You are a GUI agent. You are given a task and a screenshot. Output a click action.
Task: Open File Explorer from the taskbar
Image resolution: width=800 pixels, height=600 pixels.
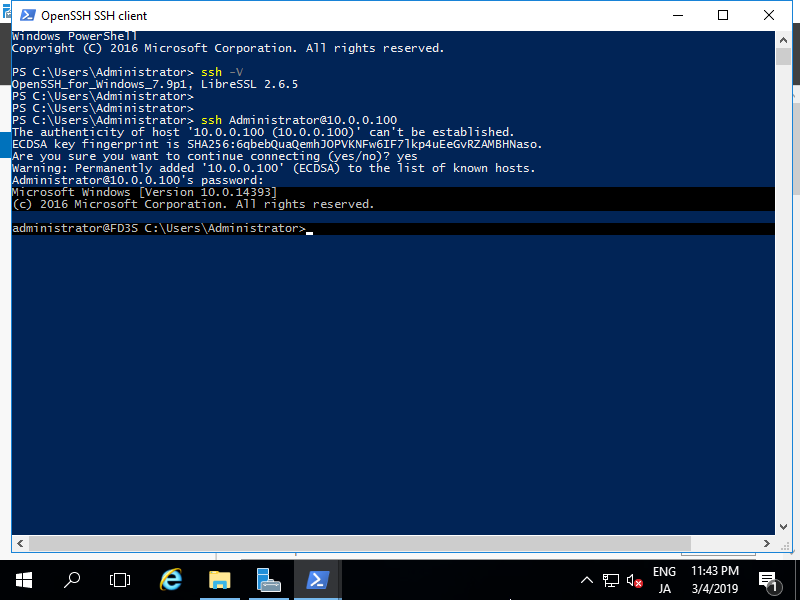(220, 580)
